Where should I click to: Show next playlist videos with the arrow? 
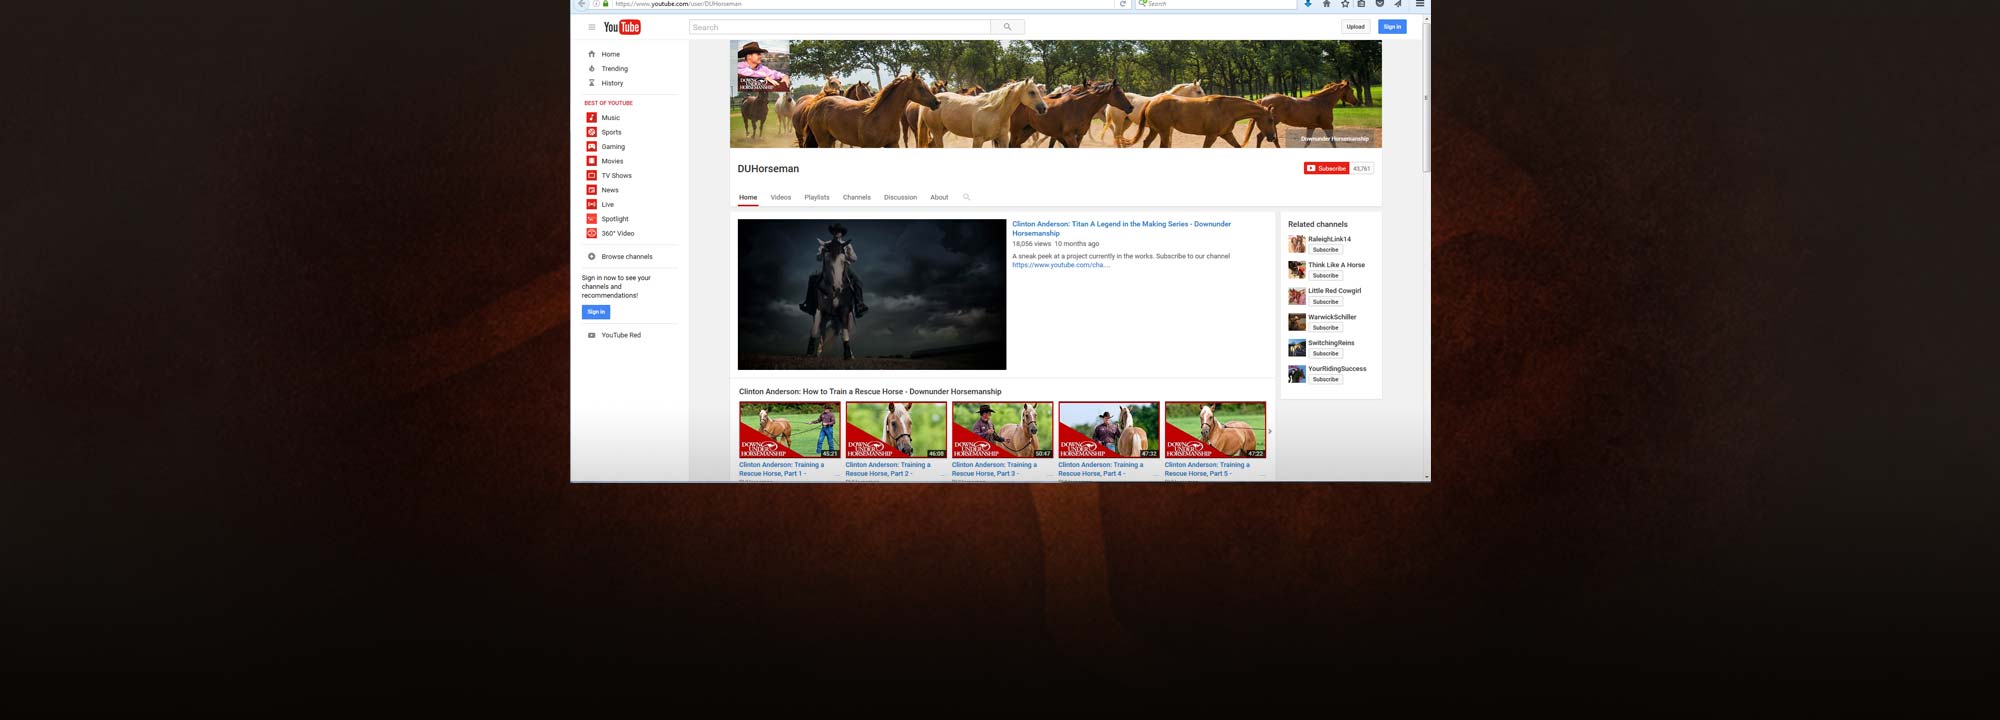click(x=1270, y=431)
